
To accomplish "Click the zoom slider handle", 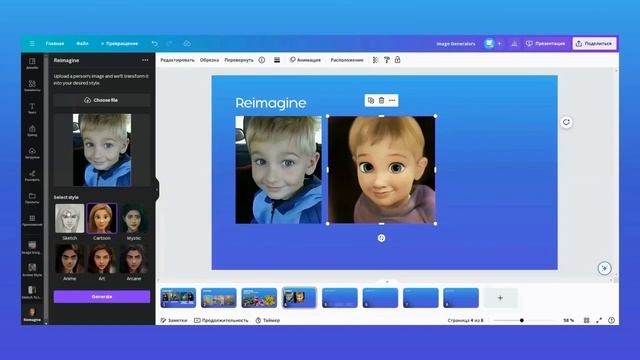I will click(x=522, y=320).
